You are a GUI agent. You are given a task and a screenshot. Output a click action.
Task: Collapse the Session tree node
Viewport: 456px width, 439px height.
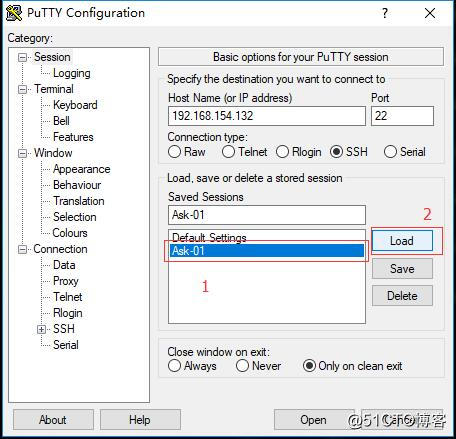[x=22, y=57]
